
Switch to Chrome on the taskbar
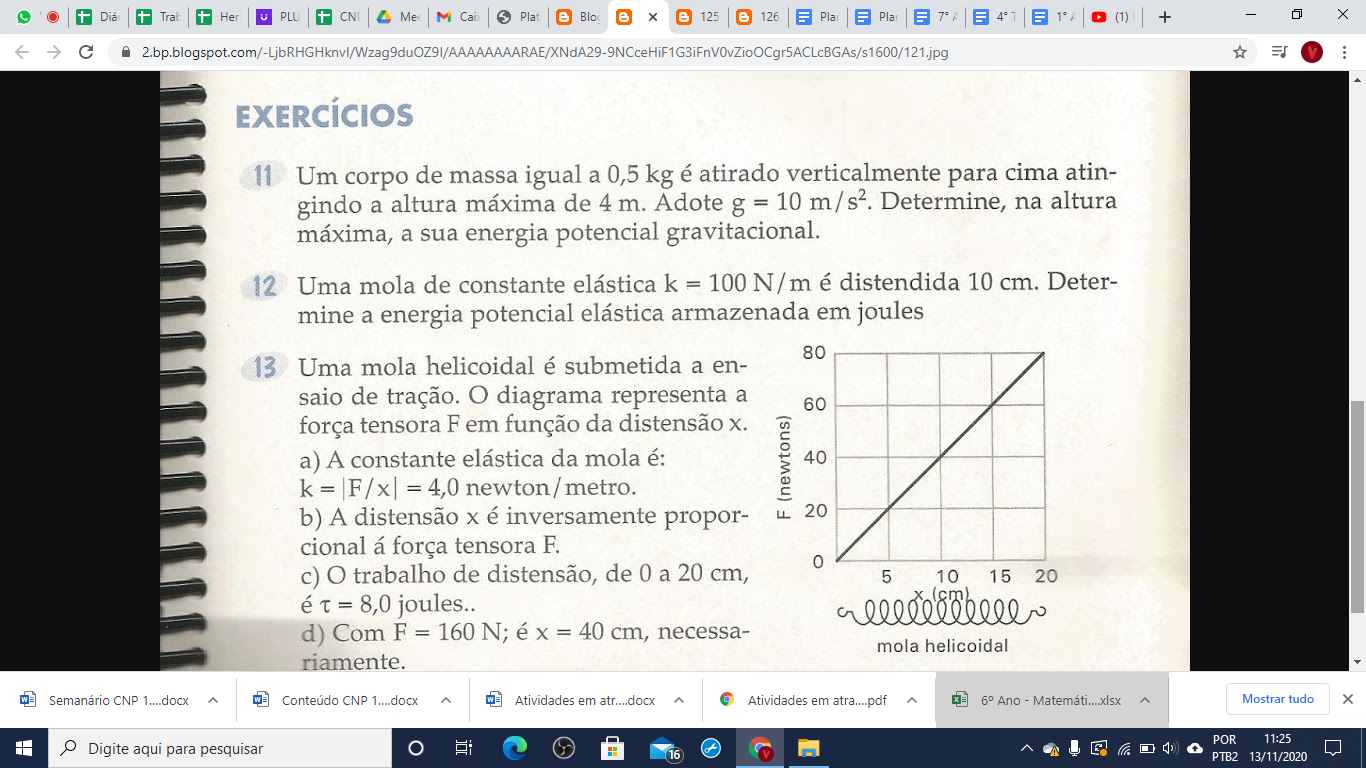pyautogui.click(x=760, y=748)
